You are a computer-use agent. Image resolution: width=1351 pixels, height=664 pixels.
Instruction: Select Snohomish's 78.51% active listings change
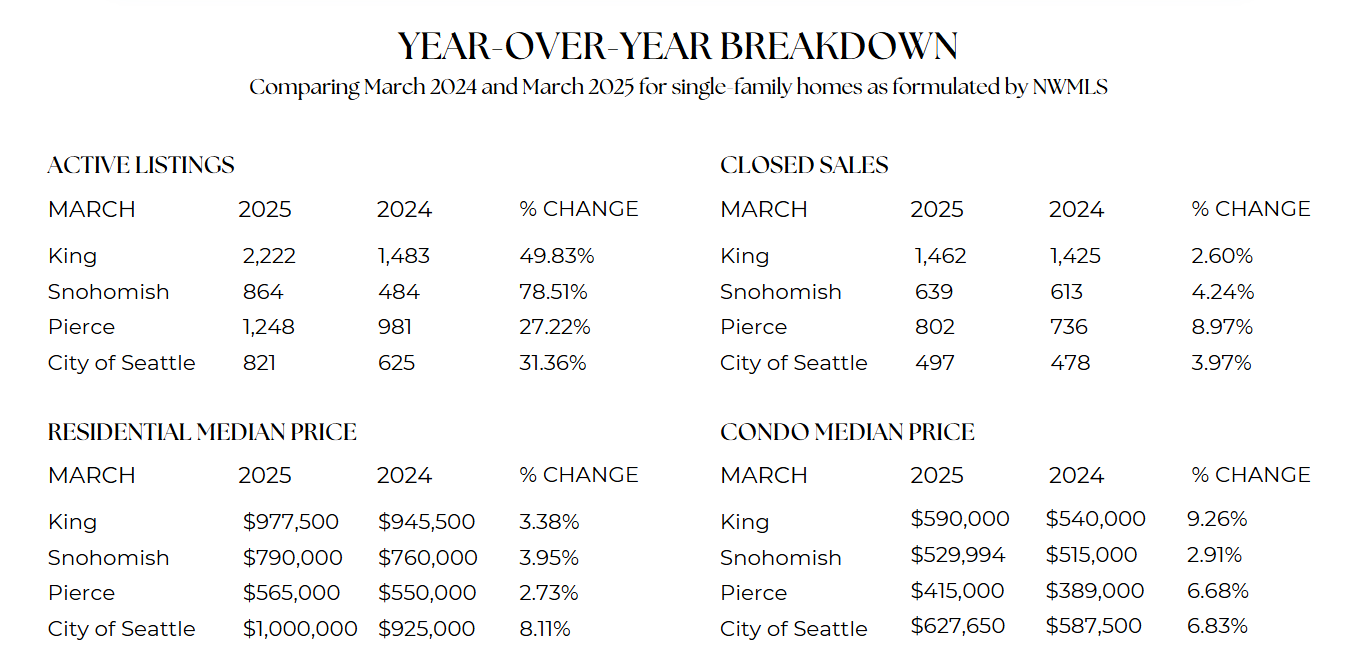[x=553, y=292]
